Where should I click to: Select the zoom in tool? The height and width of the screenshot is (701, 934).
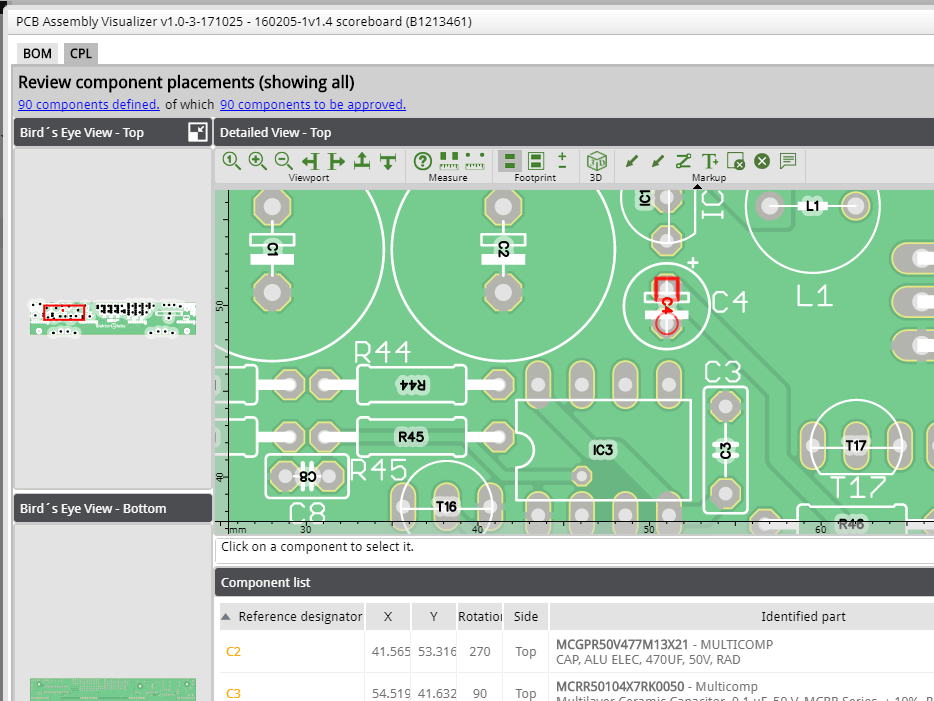pos(256,160)
